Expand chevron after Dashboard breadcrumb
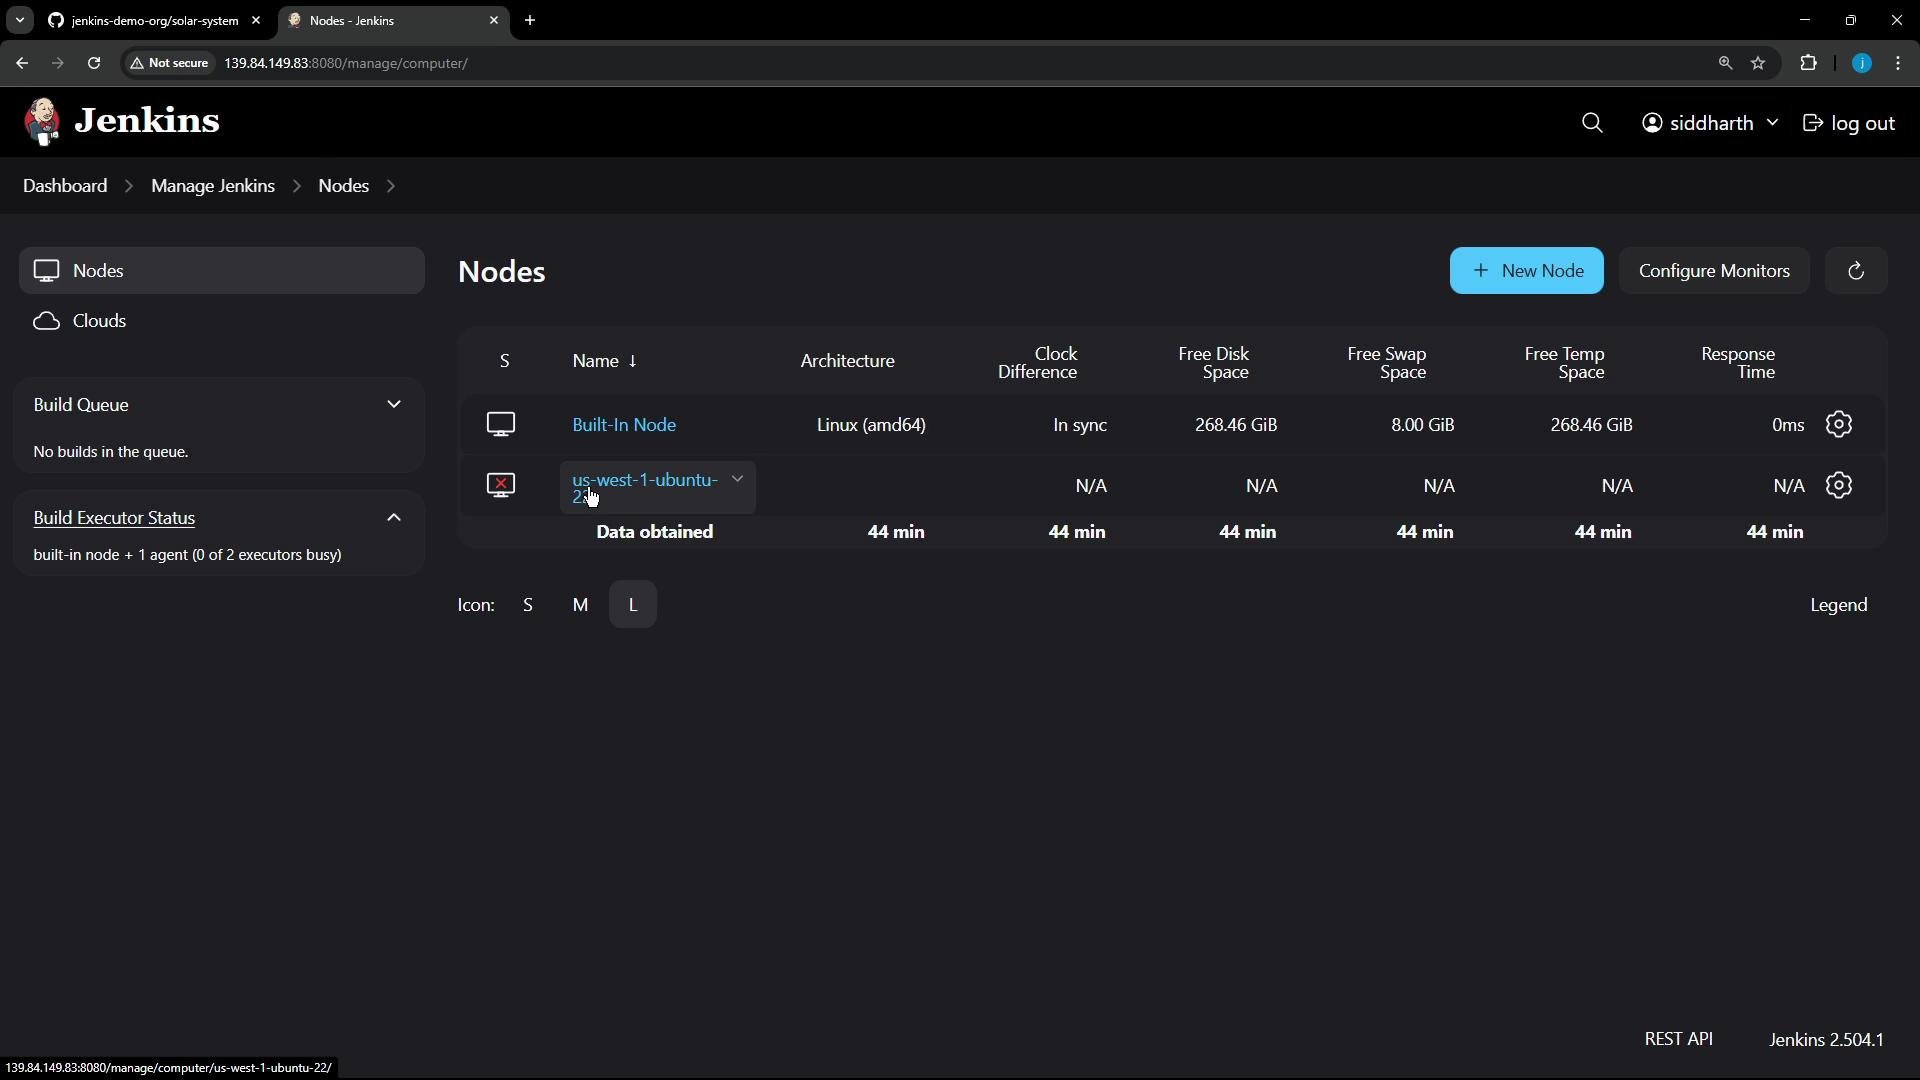Image resolution: width=1920 pixels, height=1080 pixels. (x=129, y=186)
